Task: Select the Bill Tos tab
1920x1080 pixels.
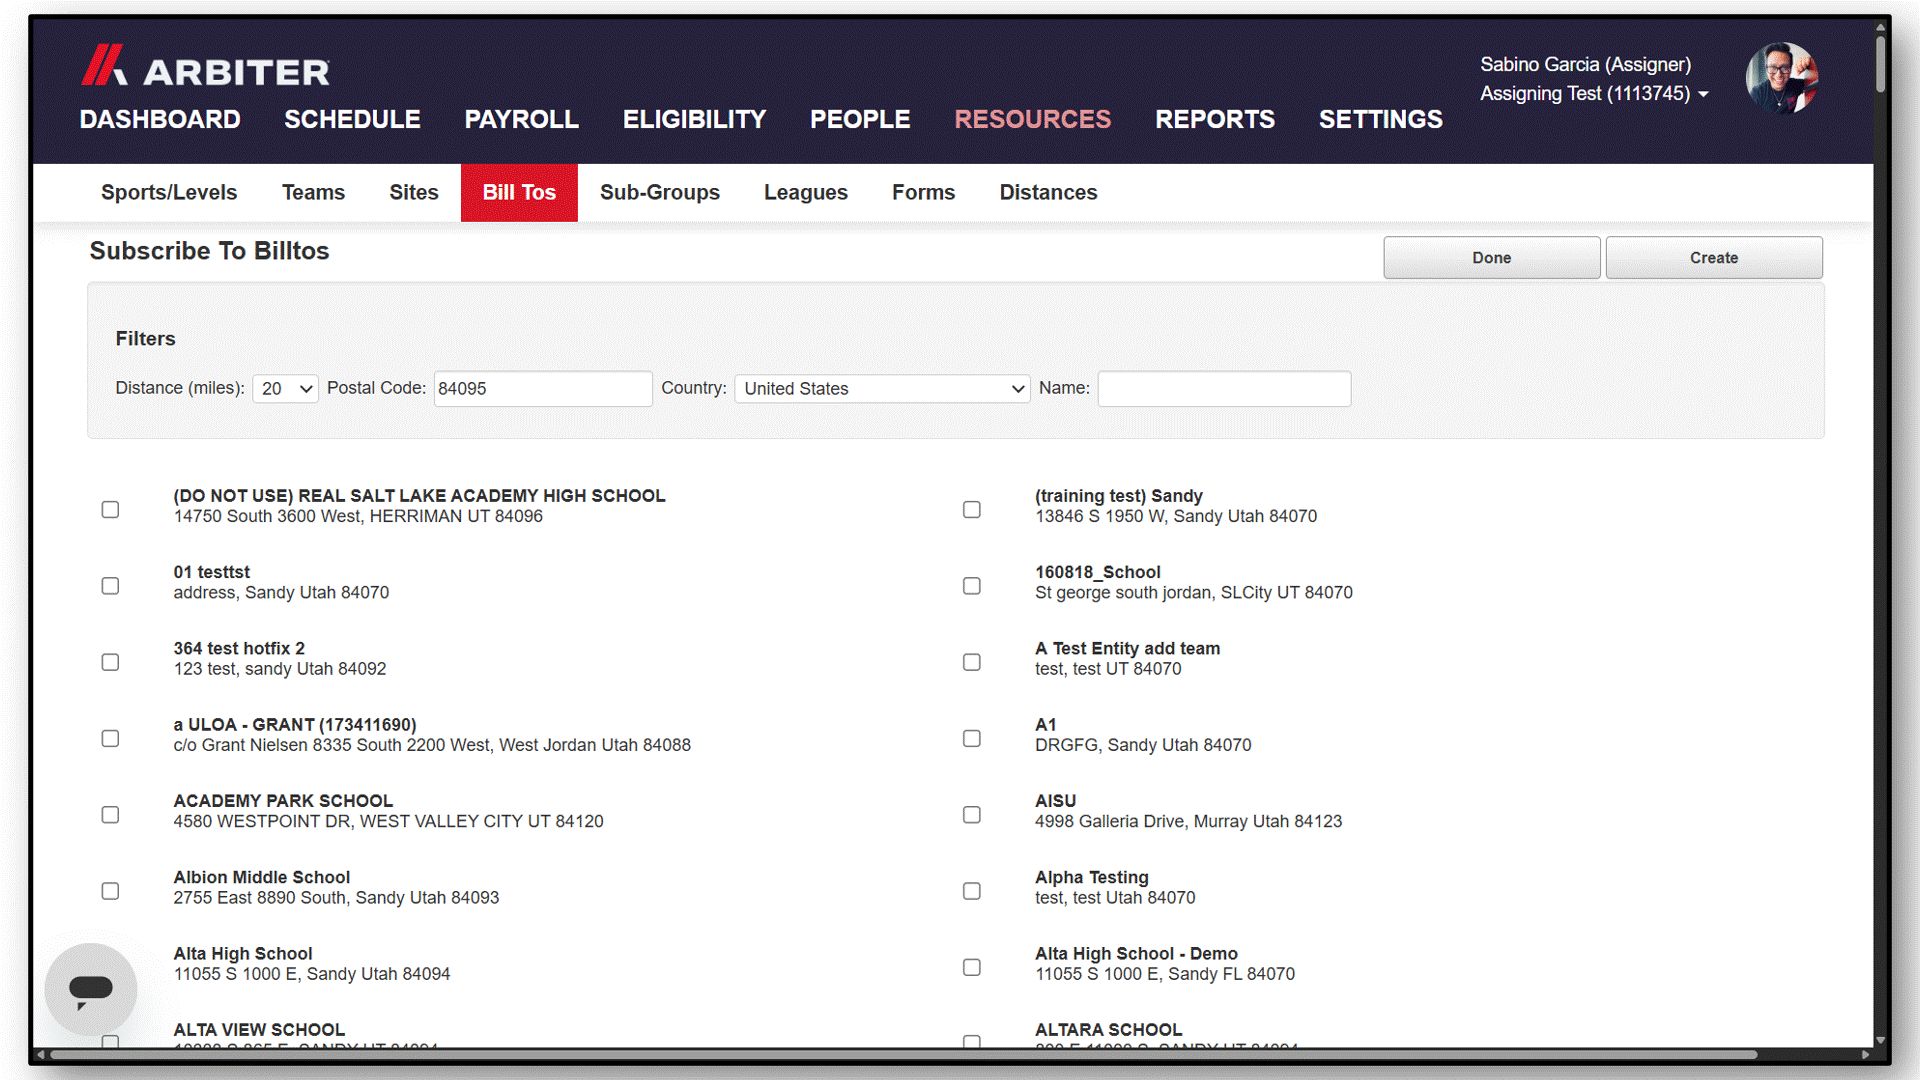Action: point(519,192)
